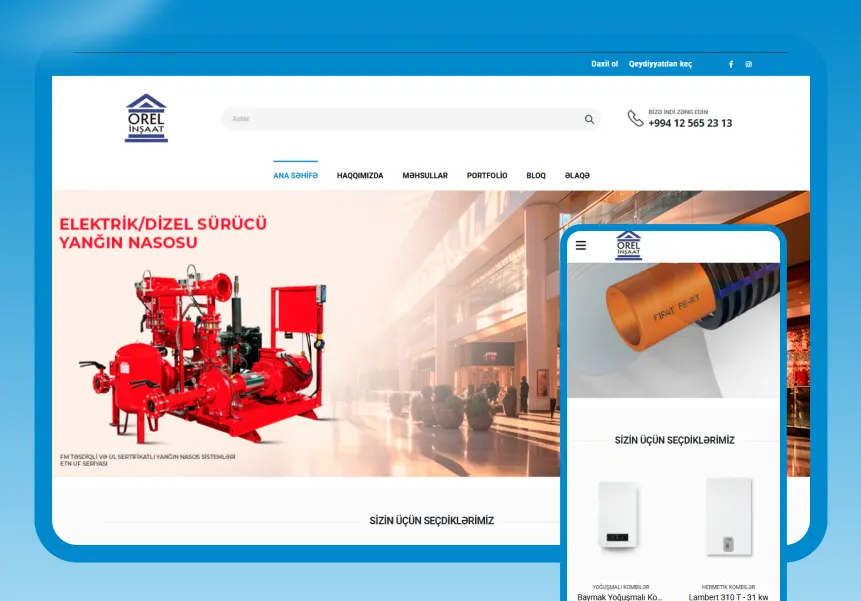
Task: Click the Daxil ol login link
Action: [x=604, y=64]
